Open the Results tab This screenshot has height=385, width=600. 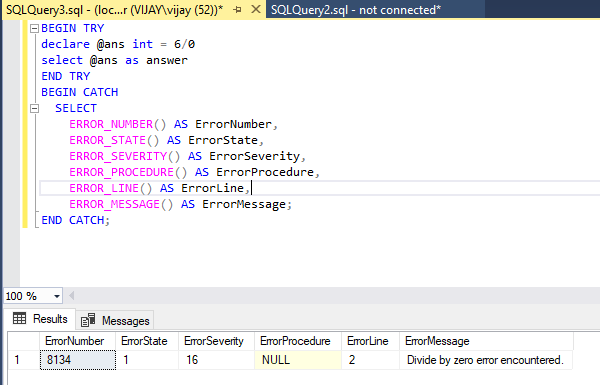[40, 319]
